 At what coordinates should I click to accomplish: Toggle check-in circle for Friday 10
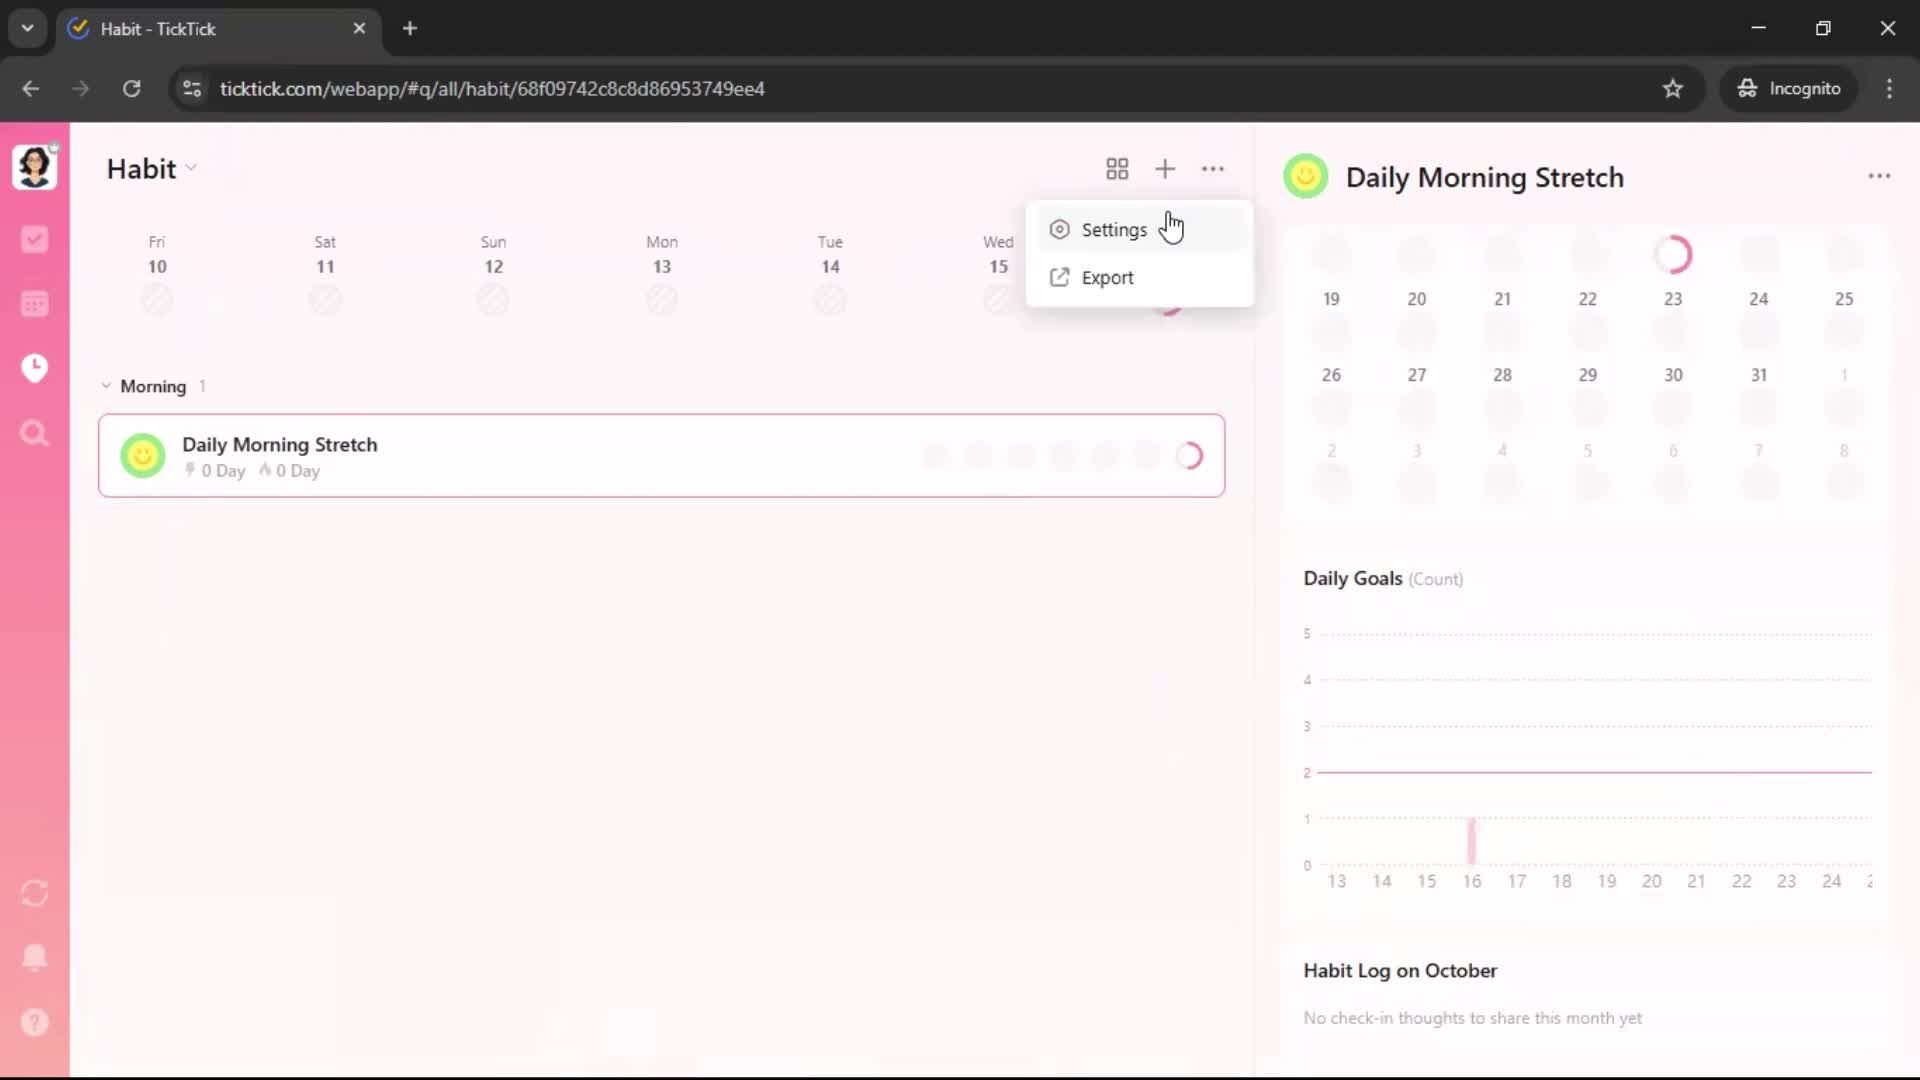(157, 299)
